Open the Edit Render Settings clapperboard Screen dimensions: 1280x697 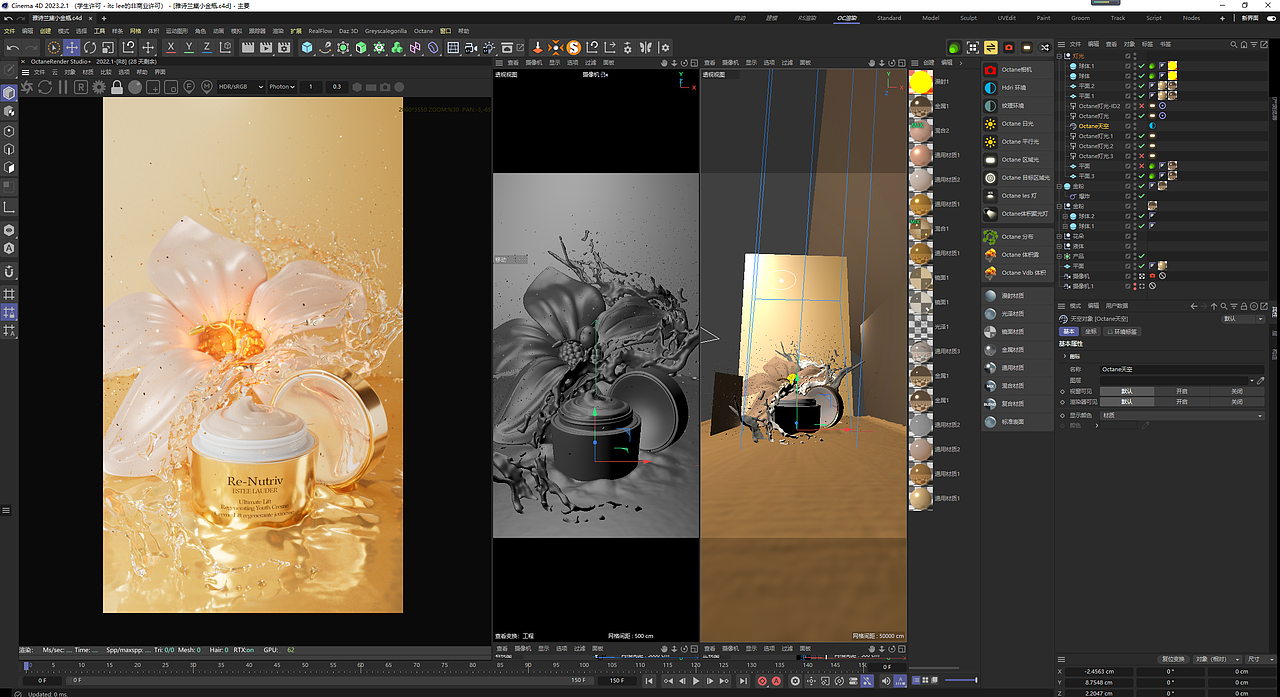pyautogui.click(x=283, y=47)
